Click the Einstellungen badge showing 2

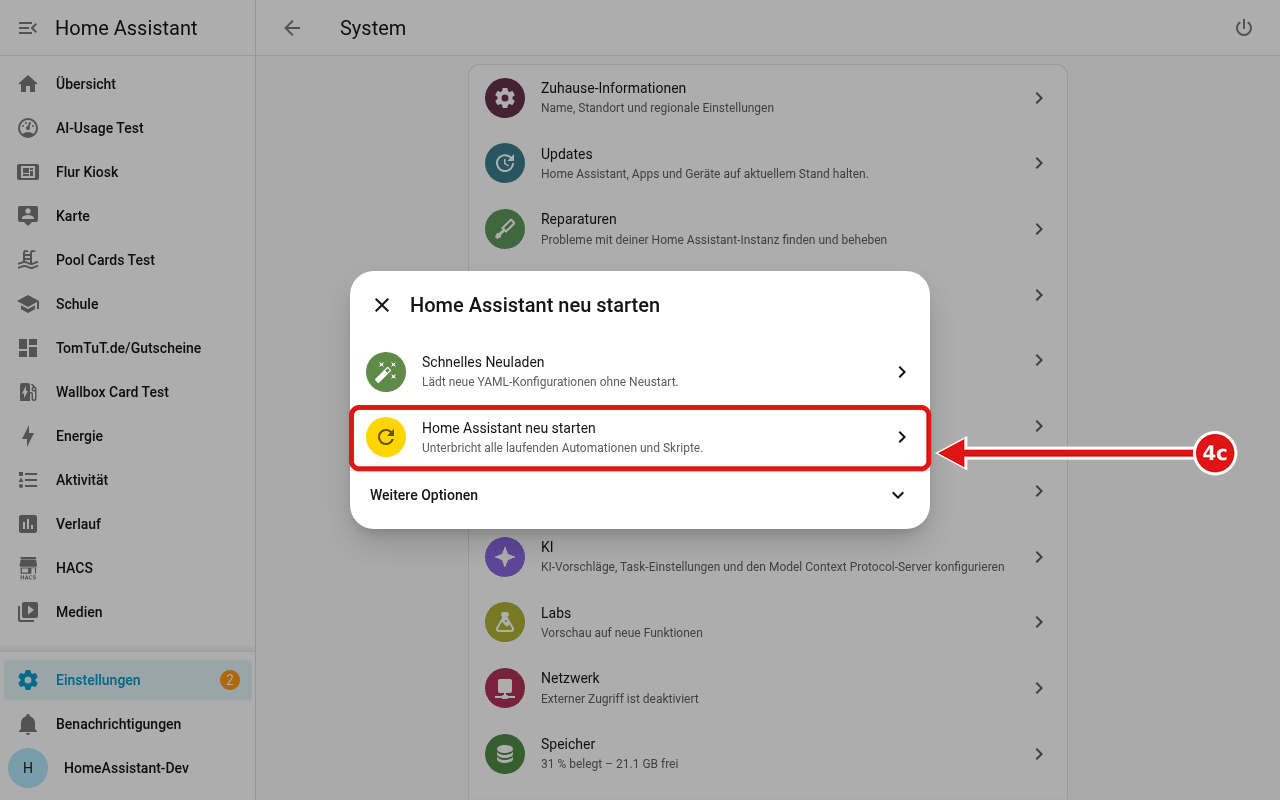pos(230,680)
